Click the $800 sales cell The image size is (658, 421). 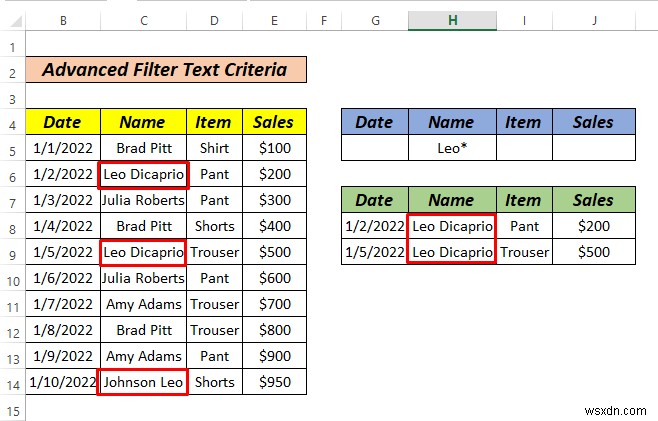click(274, 330)
